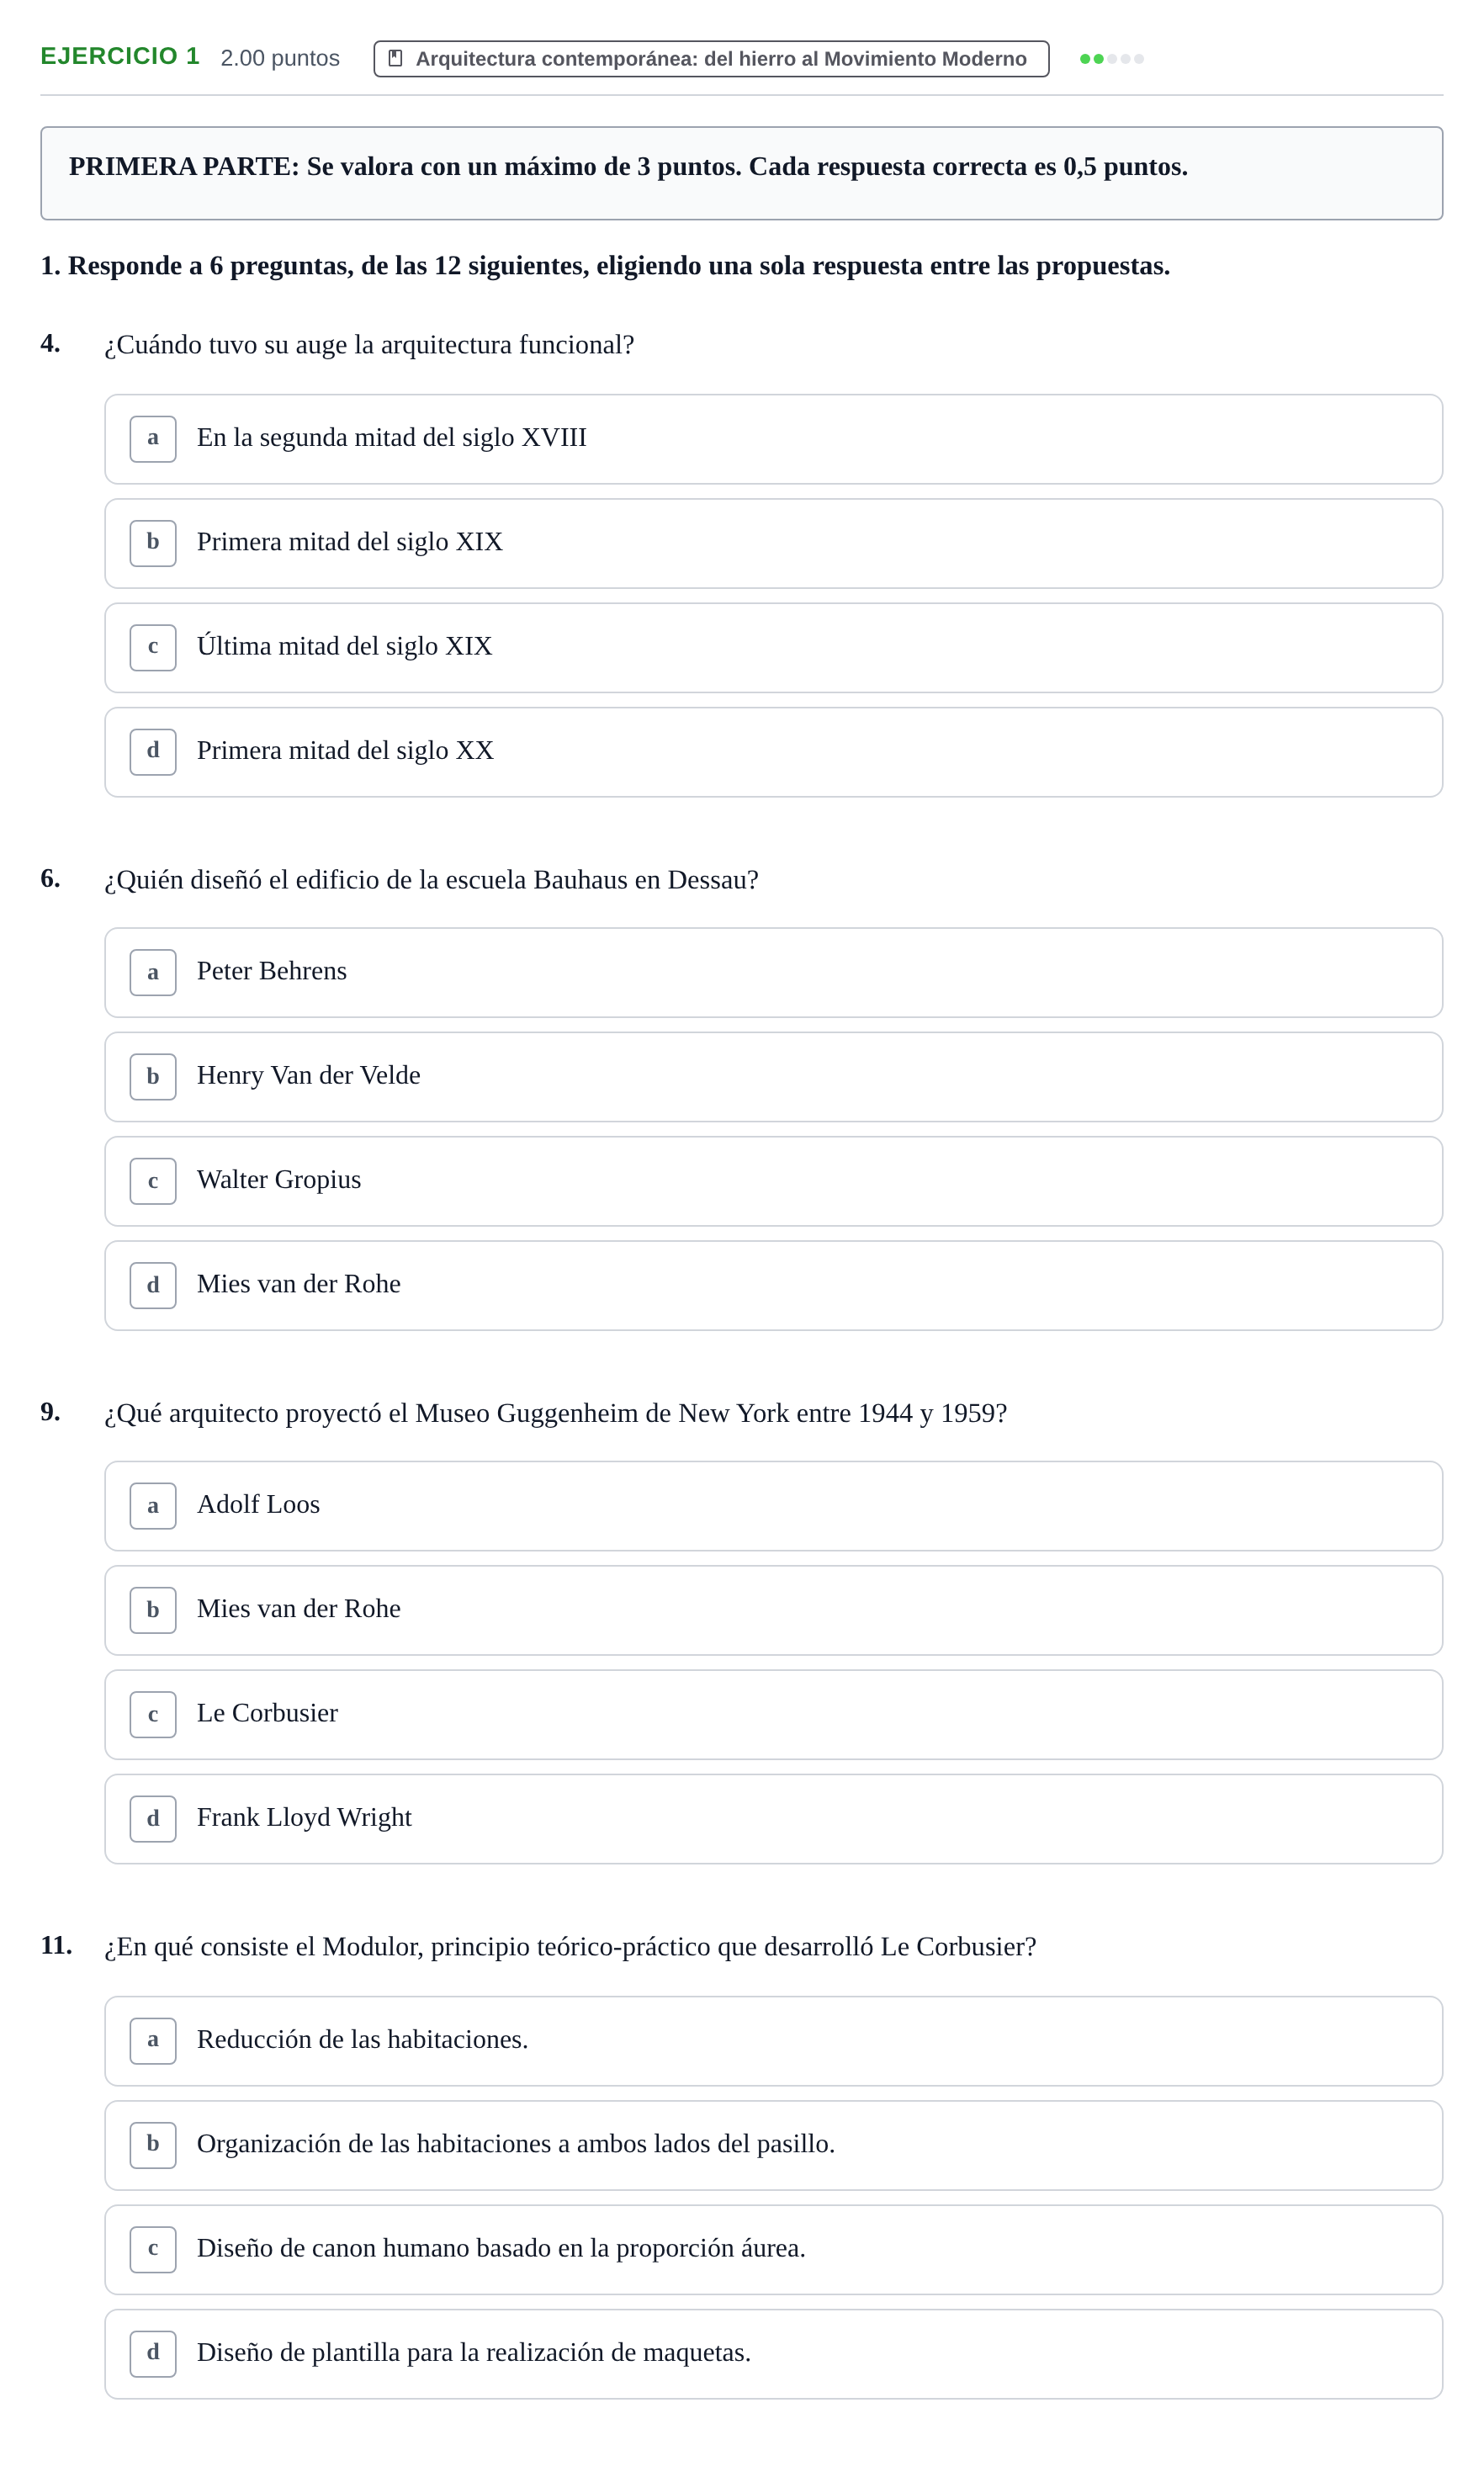Select 'Reducción de las habitaciones.' answer

coord(773,2040)
